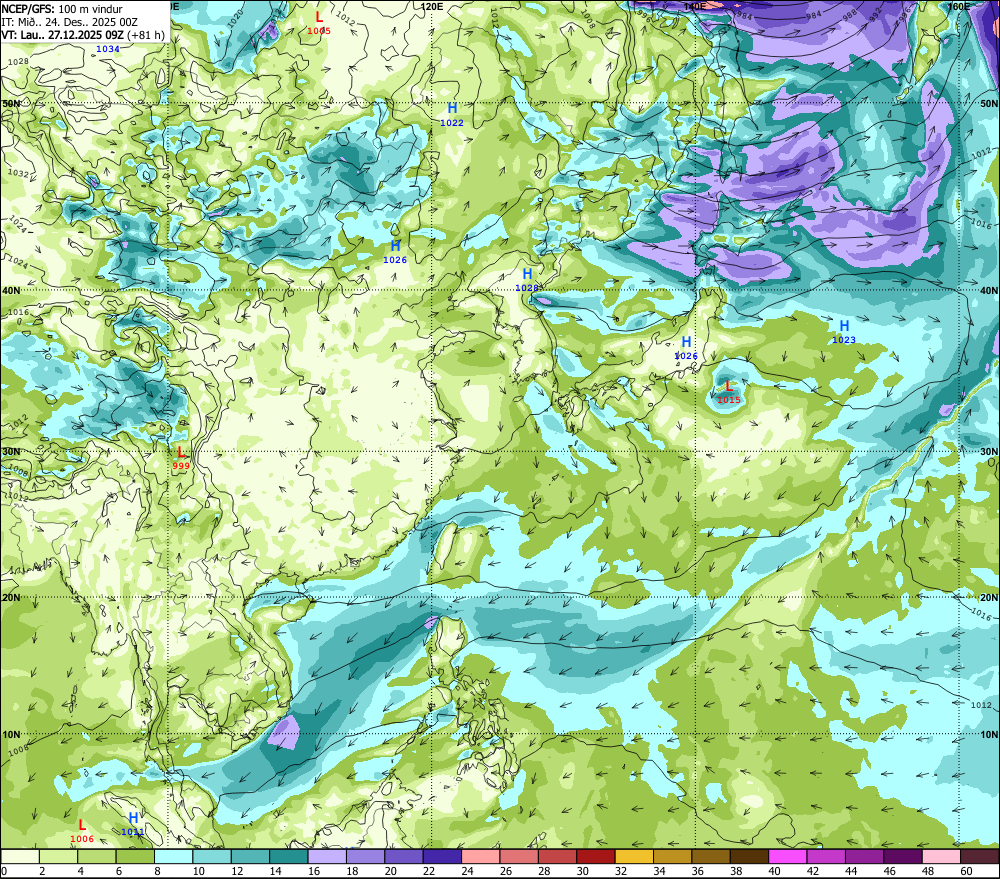Select the 26–28 salmon legend swatch
The width and height of the screenshot is (1000, 879).
pos(519,856)
